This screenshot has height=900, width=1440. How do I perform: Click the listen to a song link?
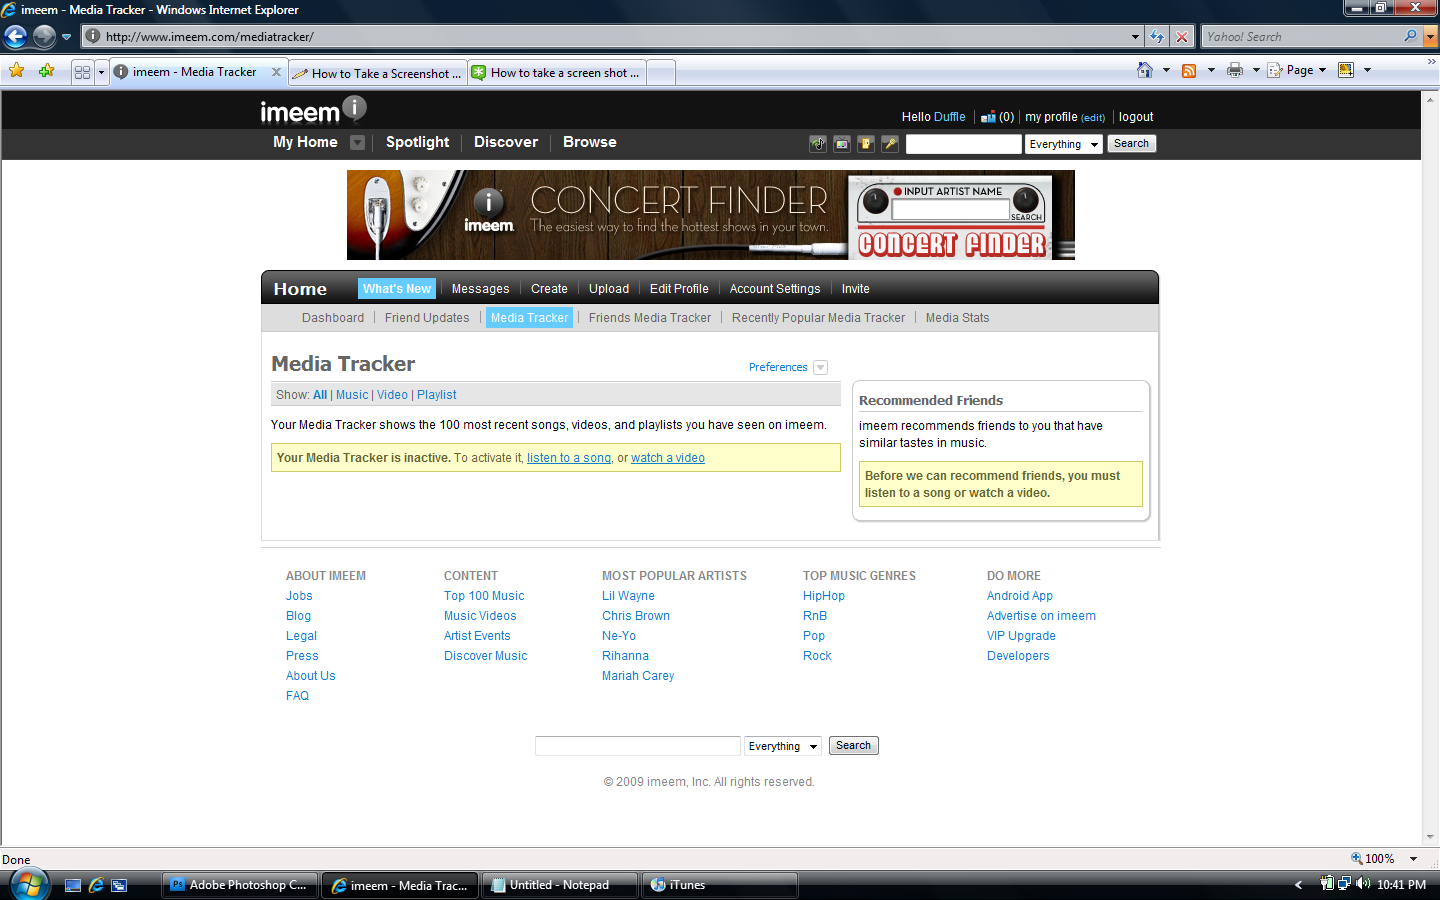[569, 458]
